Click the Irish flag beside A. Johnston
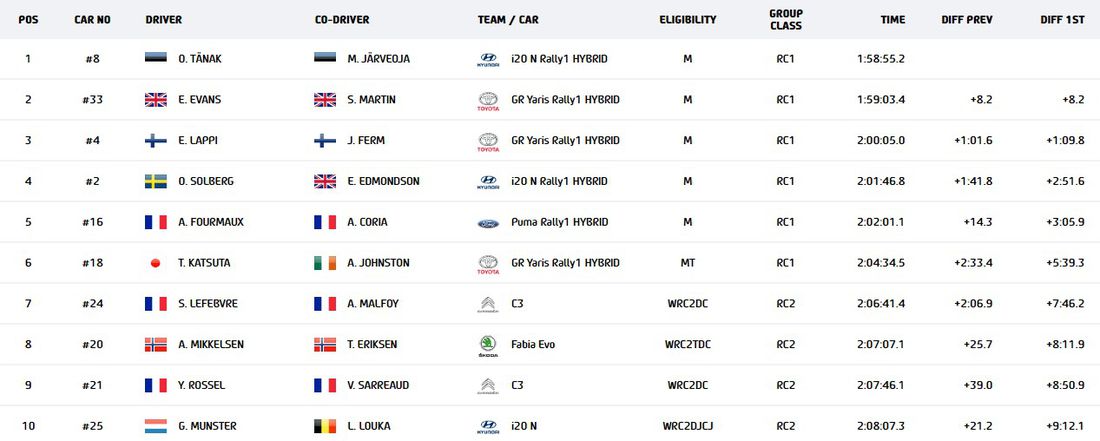This screenshot has height=441, width=1100. pyautogui.click(x=325, y=263)
